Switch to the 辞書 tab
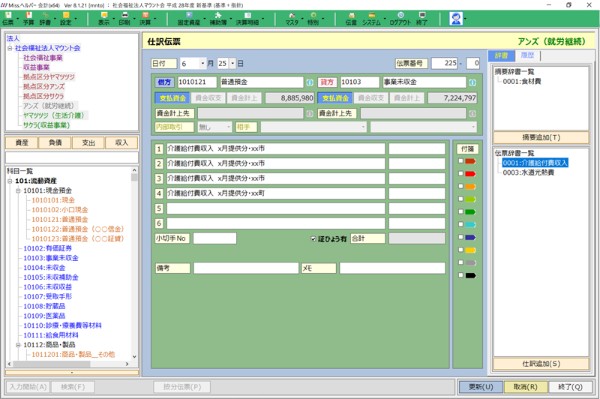Screen dimensions: 600x399 click(x=501, y=55)
